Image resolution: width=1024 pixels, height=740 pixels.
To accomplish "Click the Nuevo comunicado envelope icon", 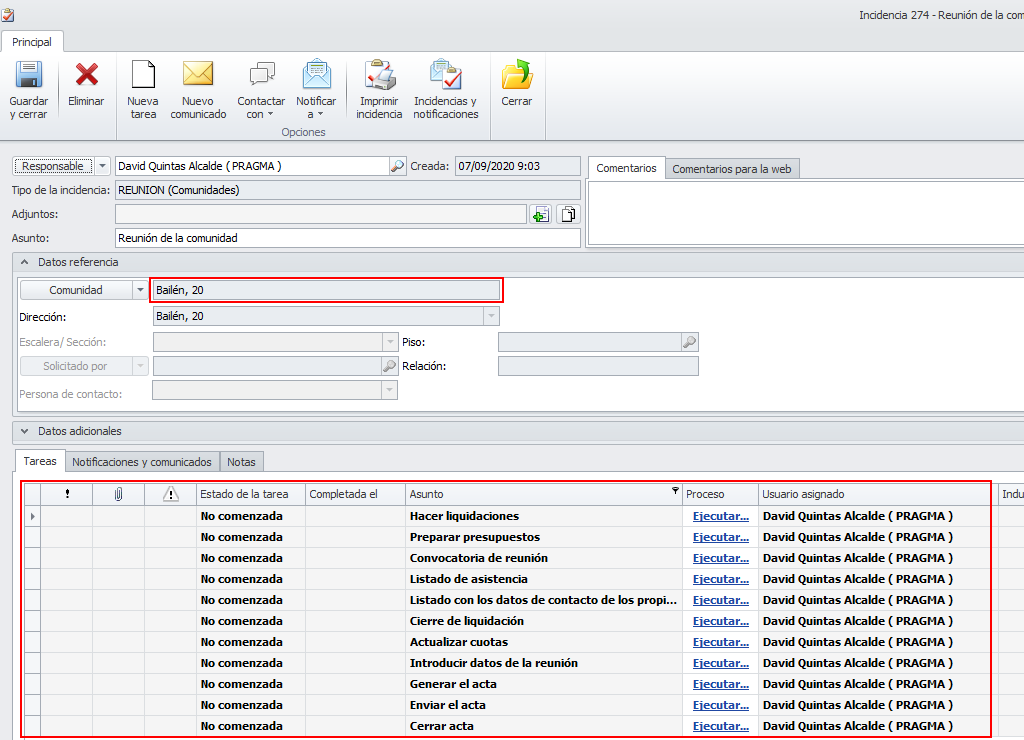I will [198, 76].
